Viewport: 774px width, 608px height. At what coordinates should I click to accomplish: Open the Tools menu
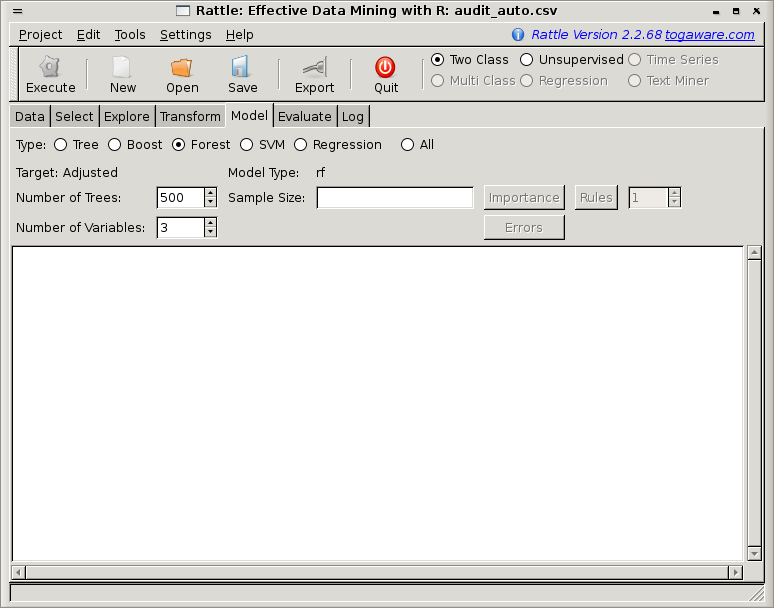tap(130, 35)
